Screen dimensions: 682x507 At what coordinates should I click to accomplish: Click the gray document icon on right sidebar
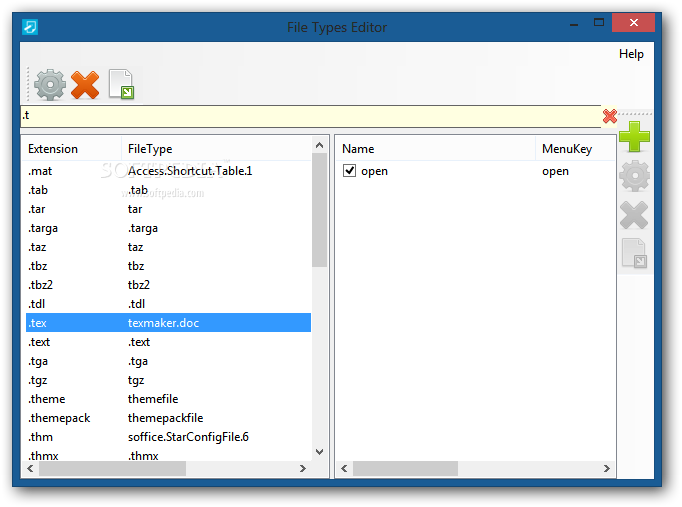(635, 253)
